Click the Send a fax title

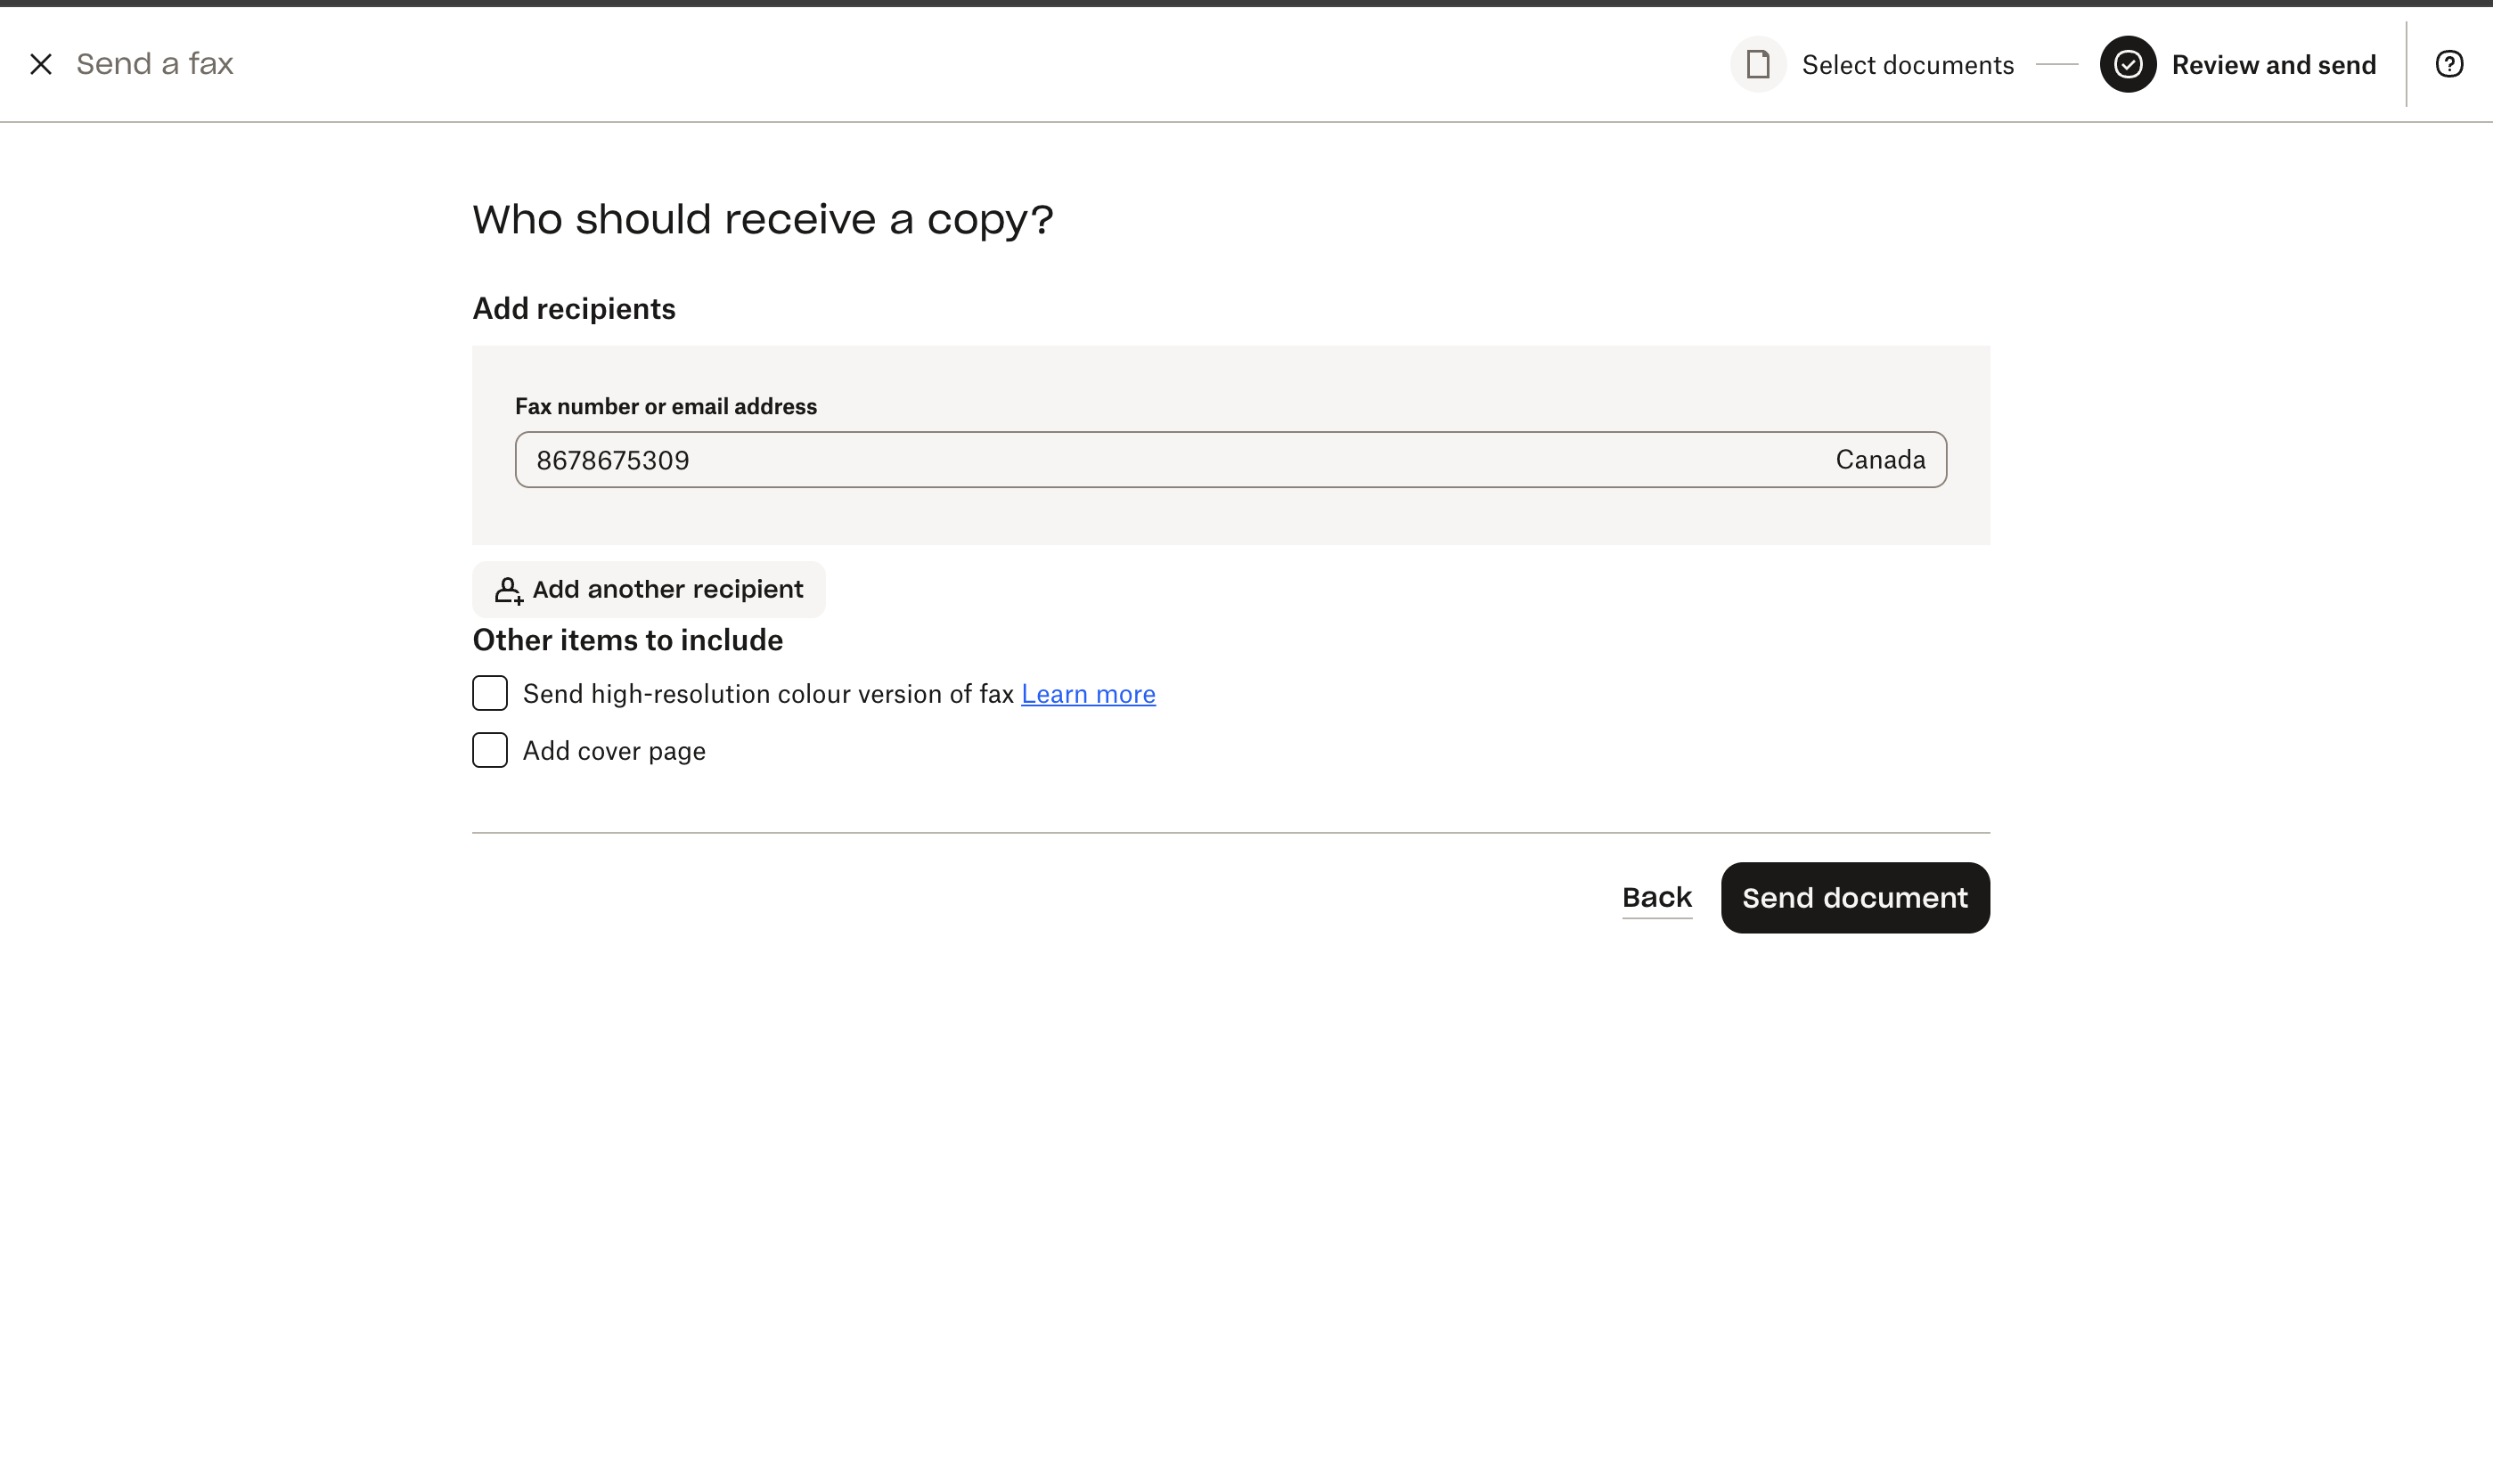click(154, 63)
